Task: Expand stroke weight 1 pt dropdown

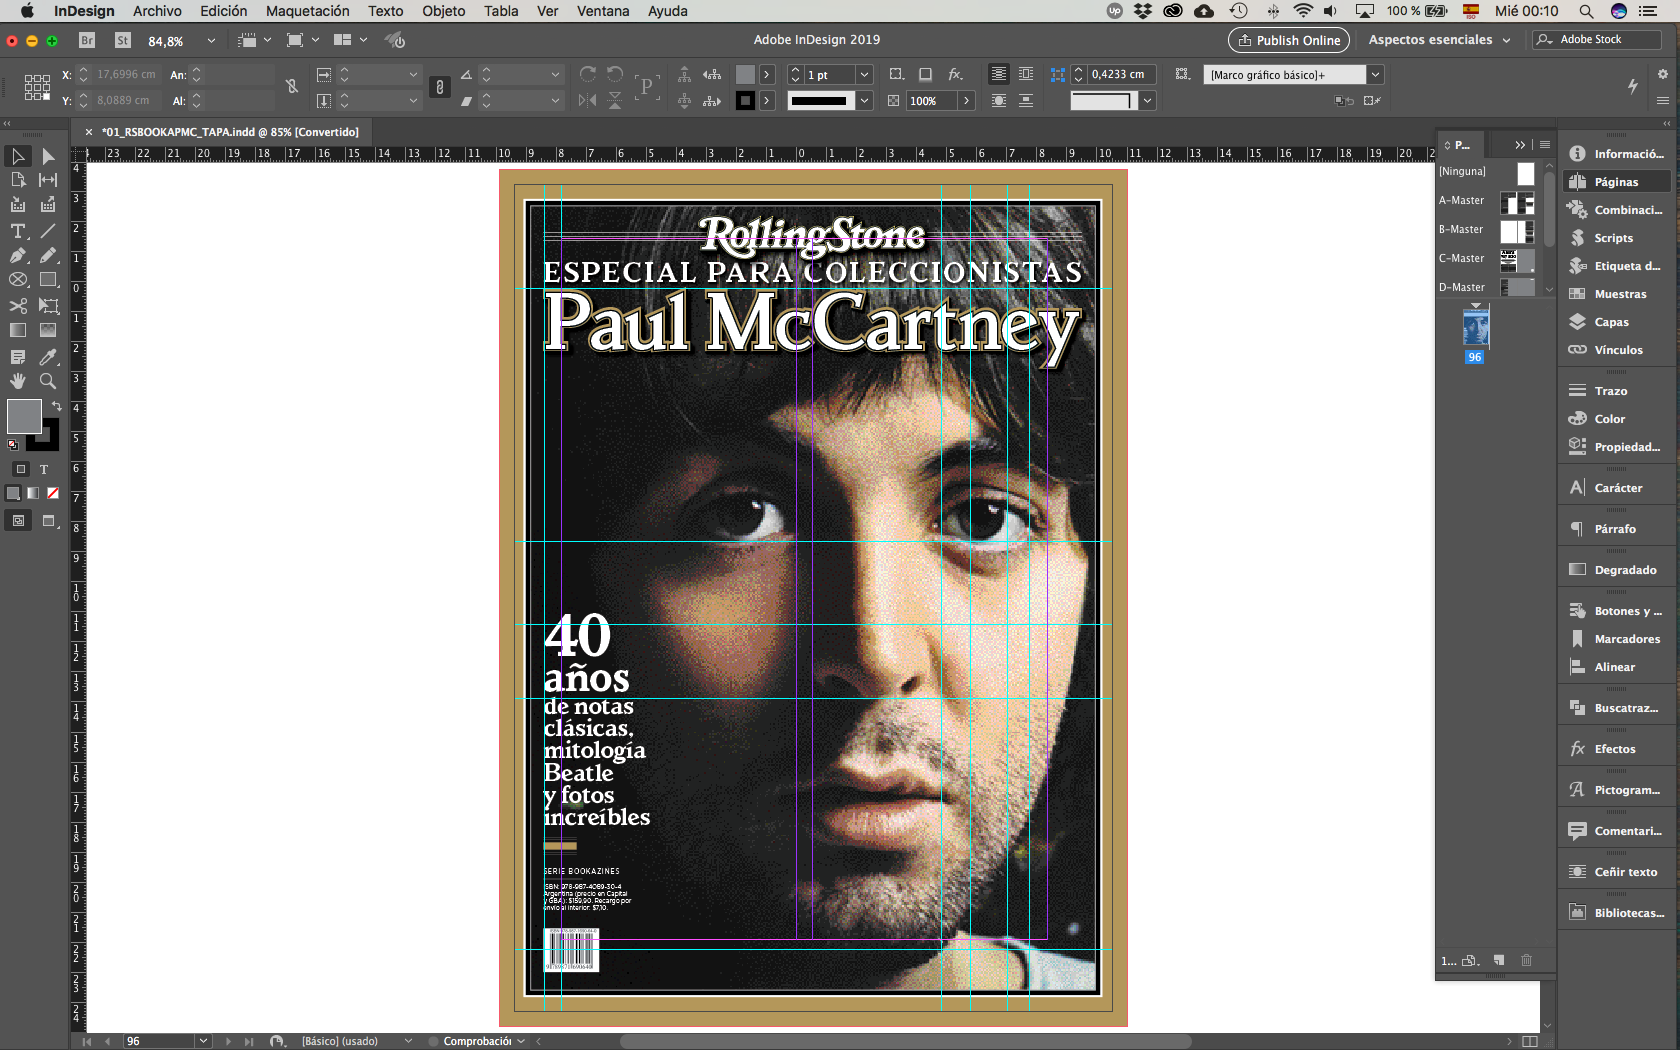Action: (x=865, y=75)
